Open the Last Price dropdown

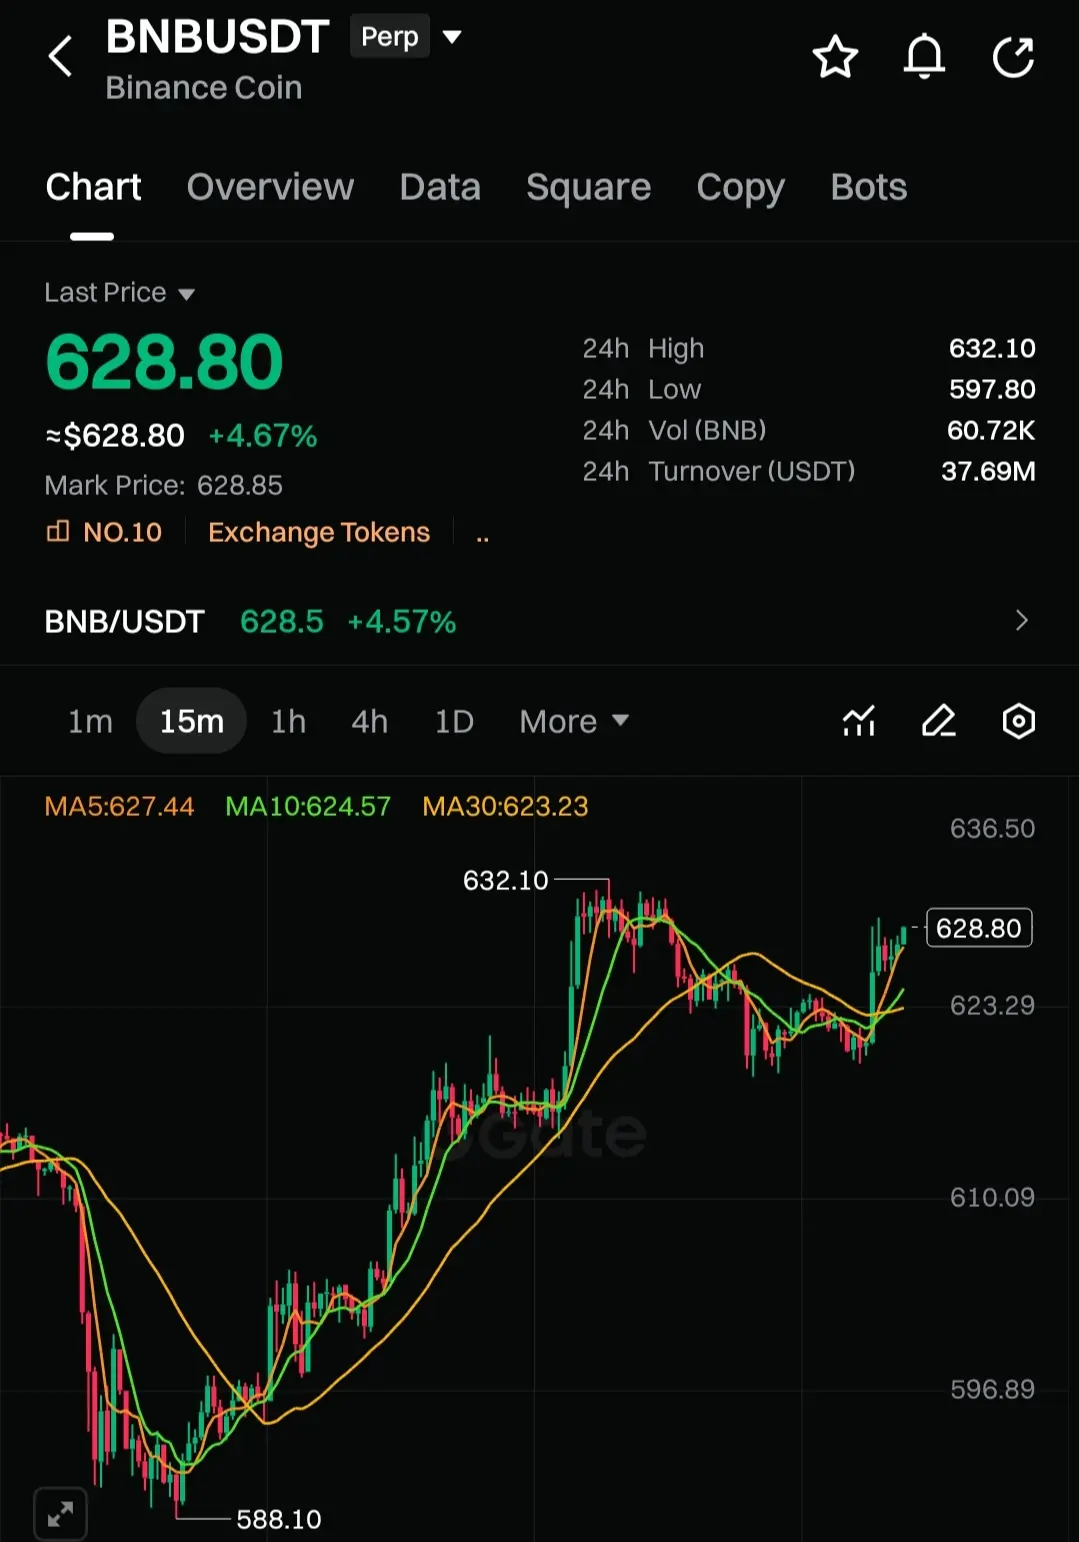[186, 294]
